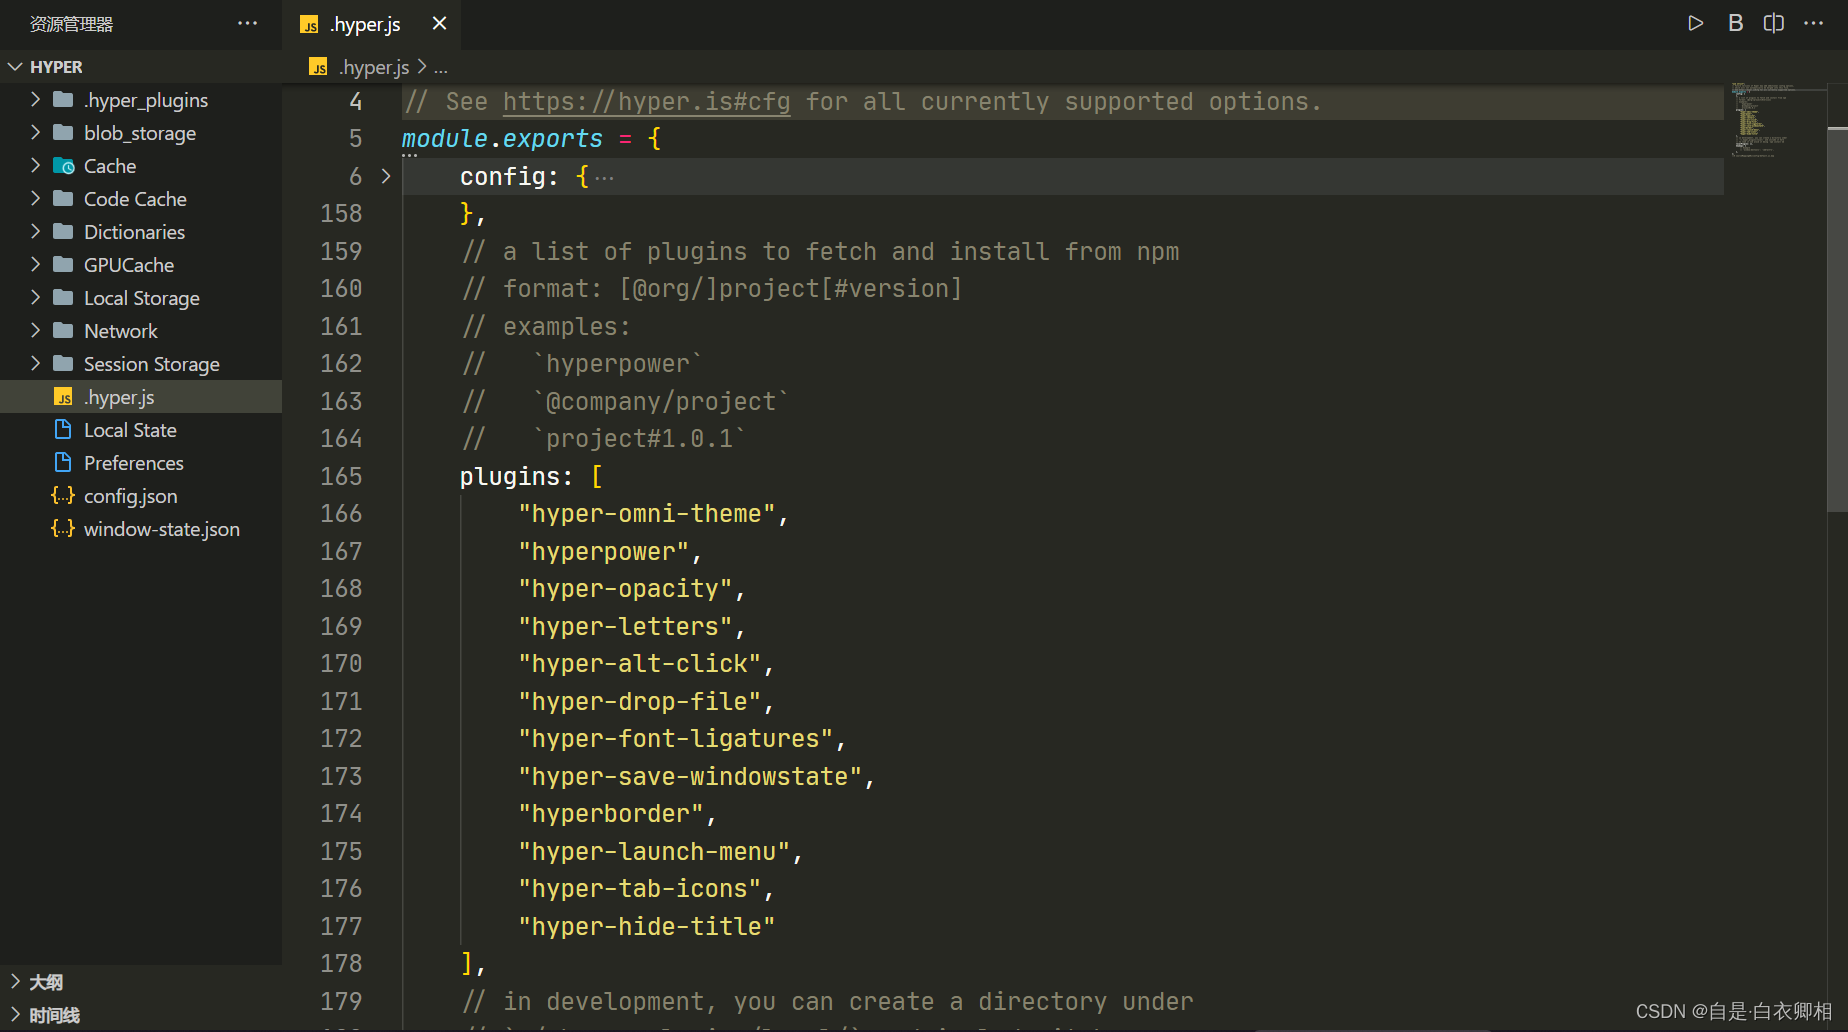Image resolution: width=1848 pixels, height=1032 pixels.
Task: Expand the 大纲 outline section
Action: click(x=141, y=982)
